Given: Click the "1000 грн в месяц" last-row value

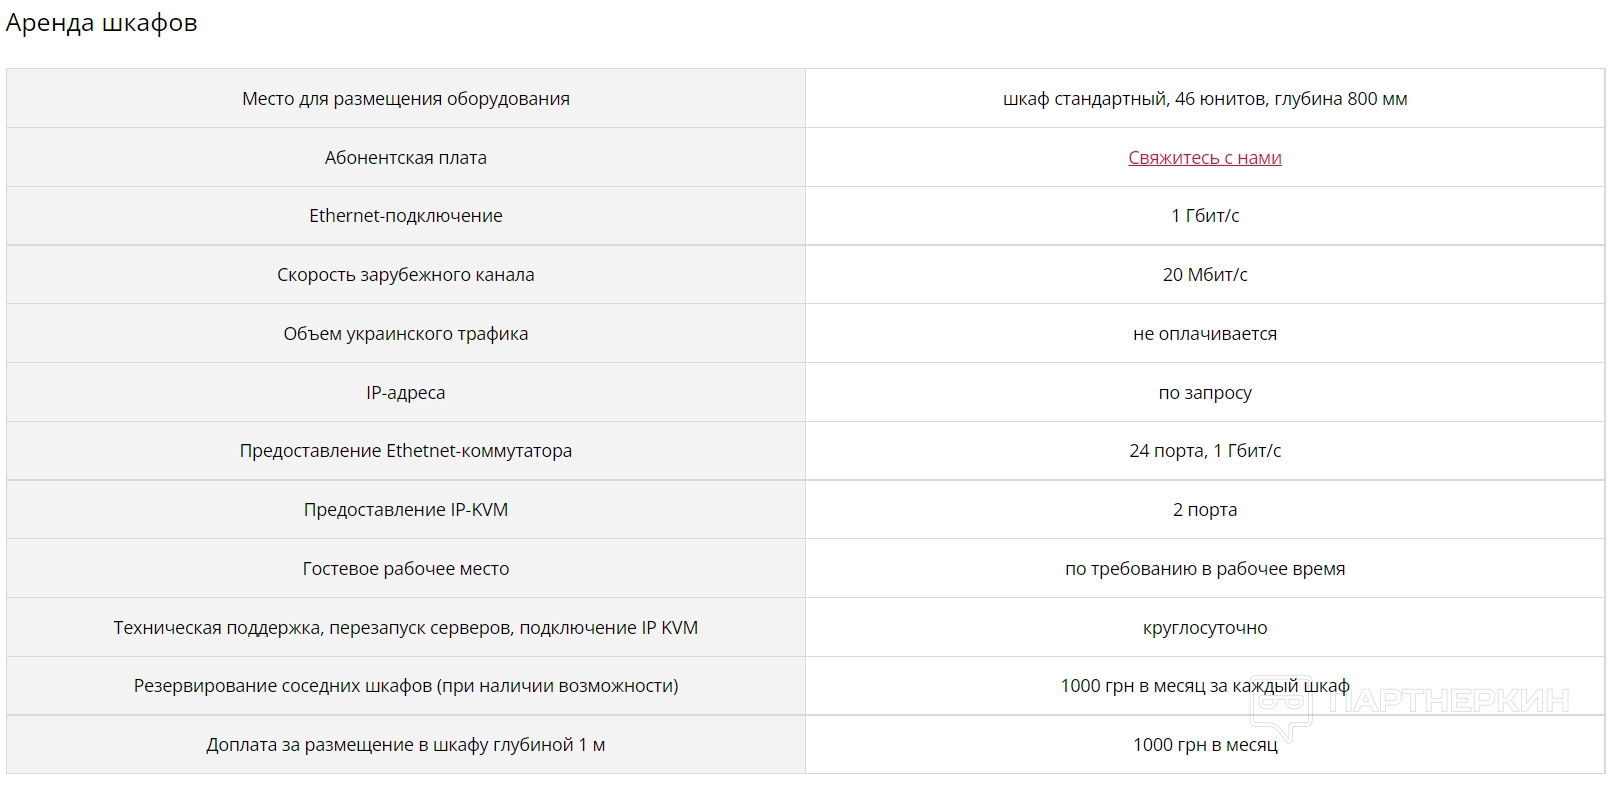Looking at the screenshot, I should 1204,745.
